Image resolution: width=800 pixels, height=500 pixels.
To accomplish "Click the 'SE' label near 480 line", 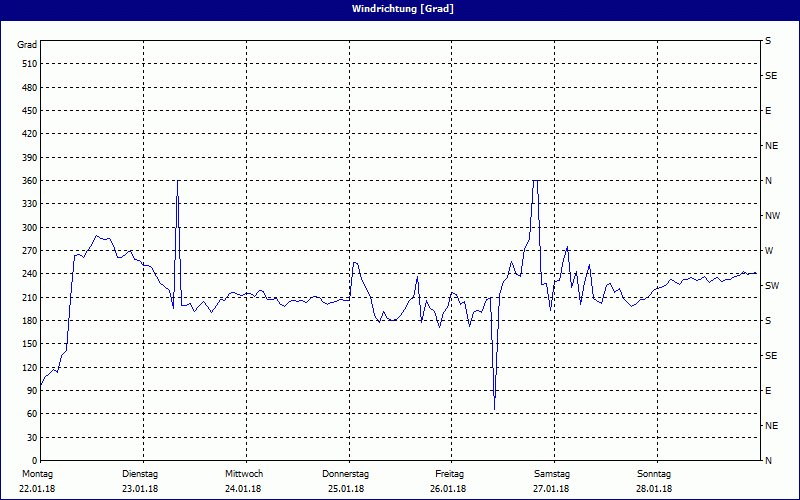I will (x=771, y=76).
